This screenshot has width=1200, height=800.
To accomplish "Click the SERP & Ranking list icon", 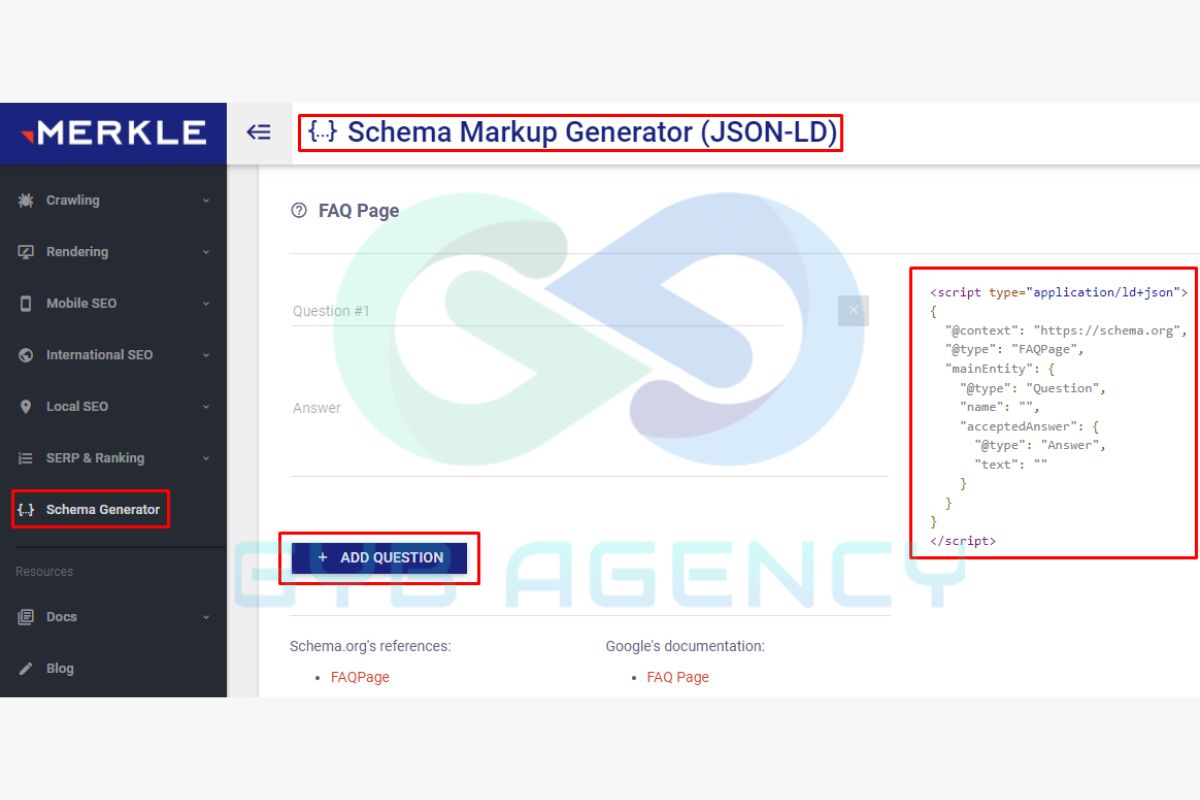I will [26, 458].
